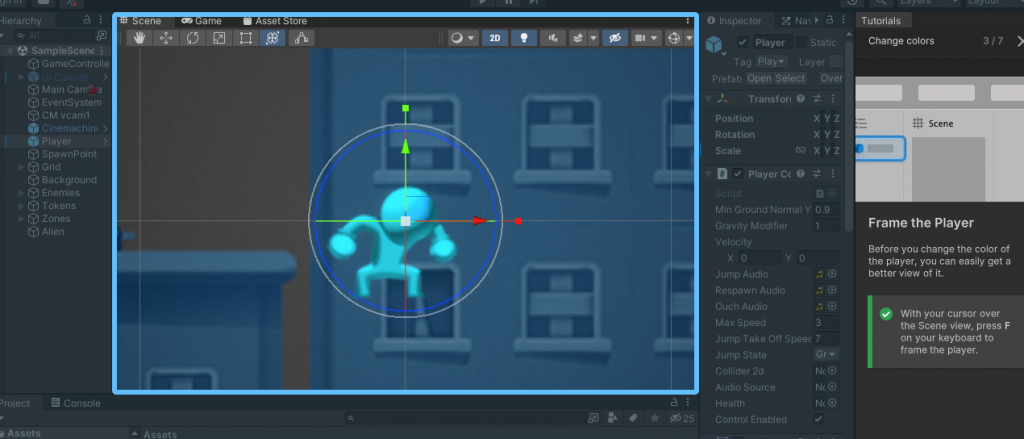Collapse the SampleScene root arrow
The image size is (1024, 439).
click(10, 50)
